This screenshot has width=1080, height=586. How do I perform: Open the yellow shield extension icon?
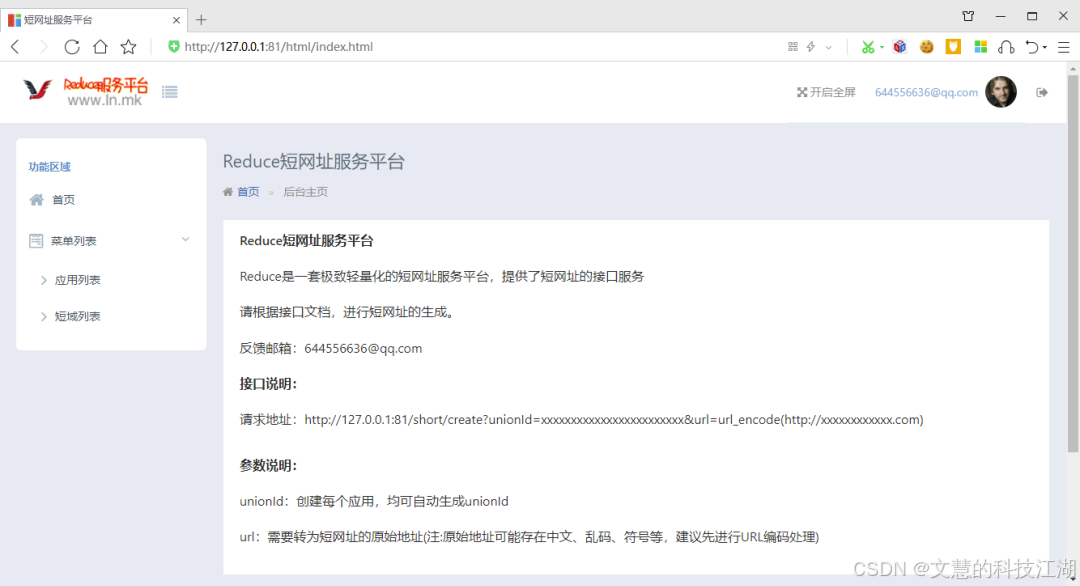[x=953, y=47]
